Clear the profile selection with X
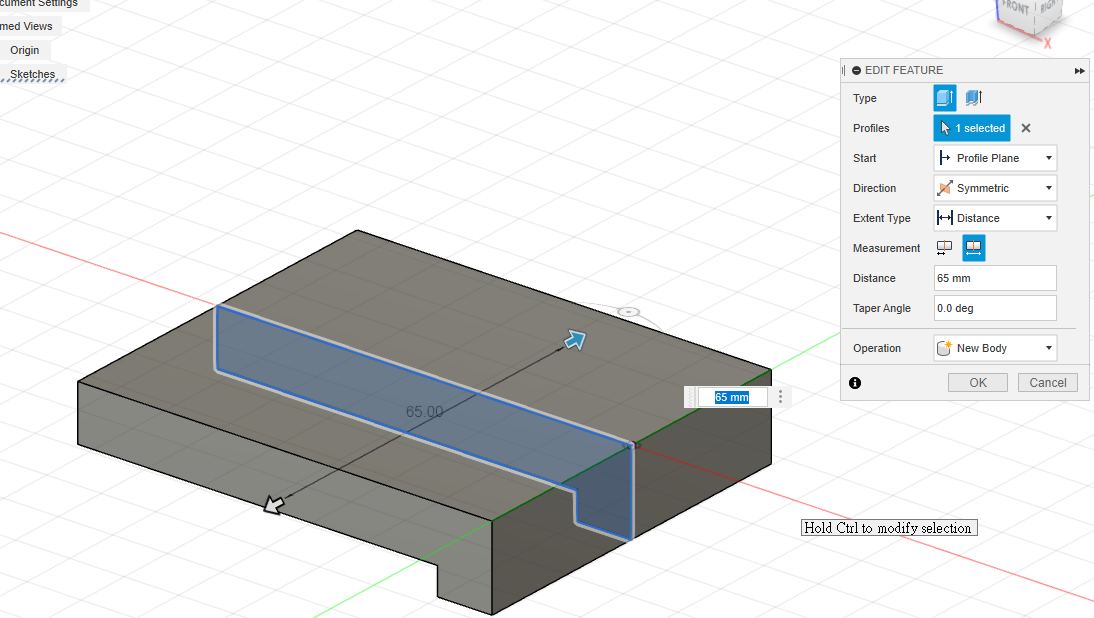The width and height of the screenshot is (1094, 618). coord(1026,128)
